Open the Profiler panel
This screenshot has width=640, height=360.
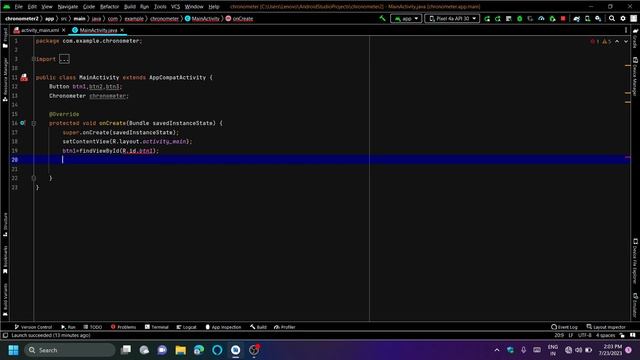pos(284,327)
